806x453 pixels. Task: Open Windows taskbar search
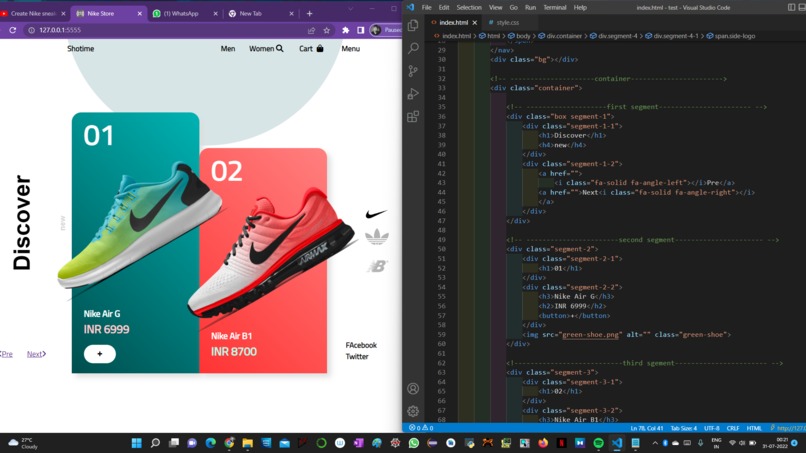tap(155, 443)
